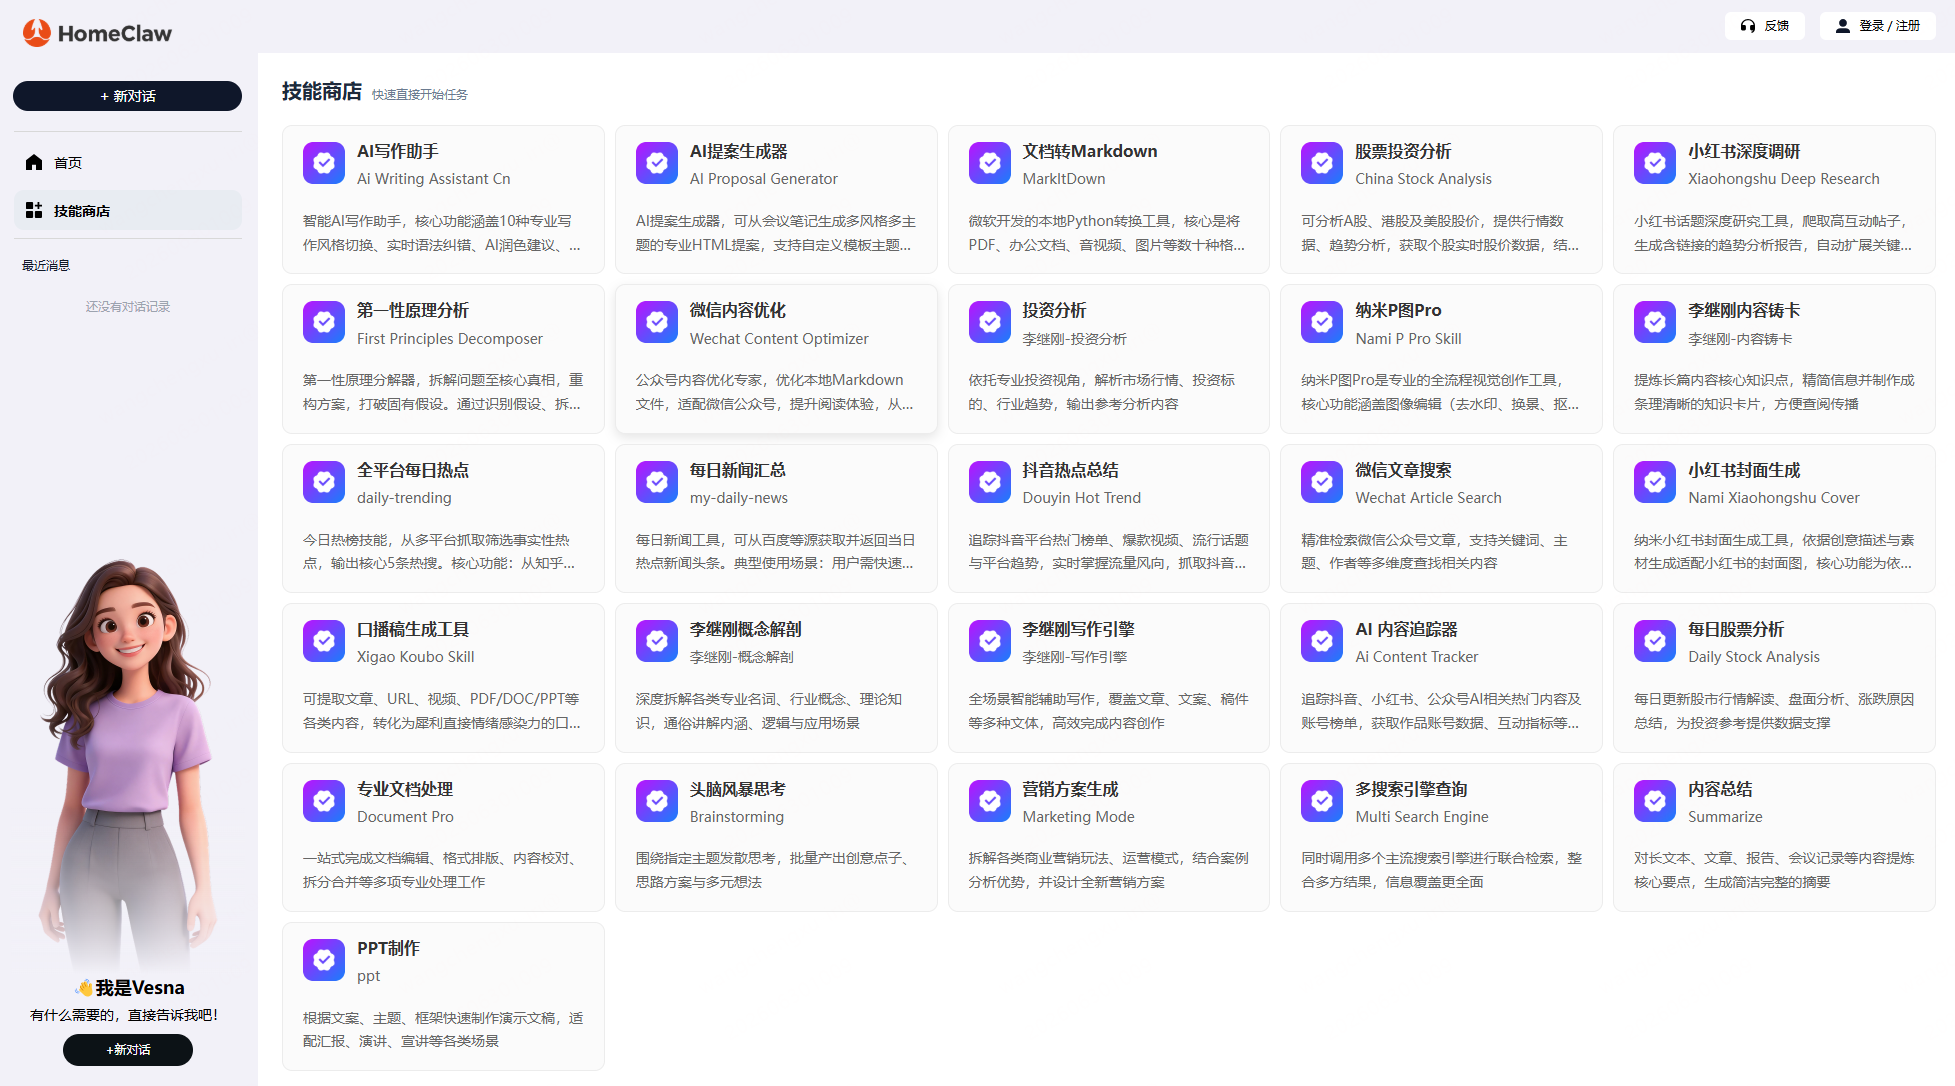Click Daily Stock Analysis subtitle

[x=1754, y=657]
